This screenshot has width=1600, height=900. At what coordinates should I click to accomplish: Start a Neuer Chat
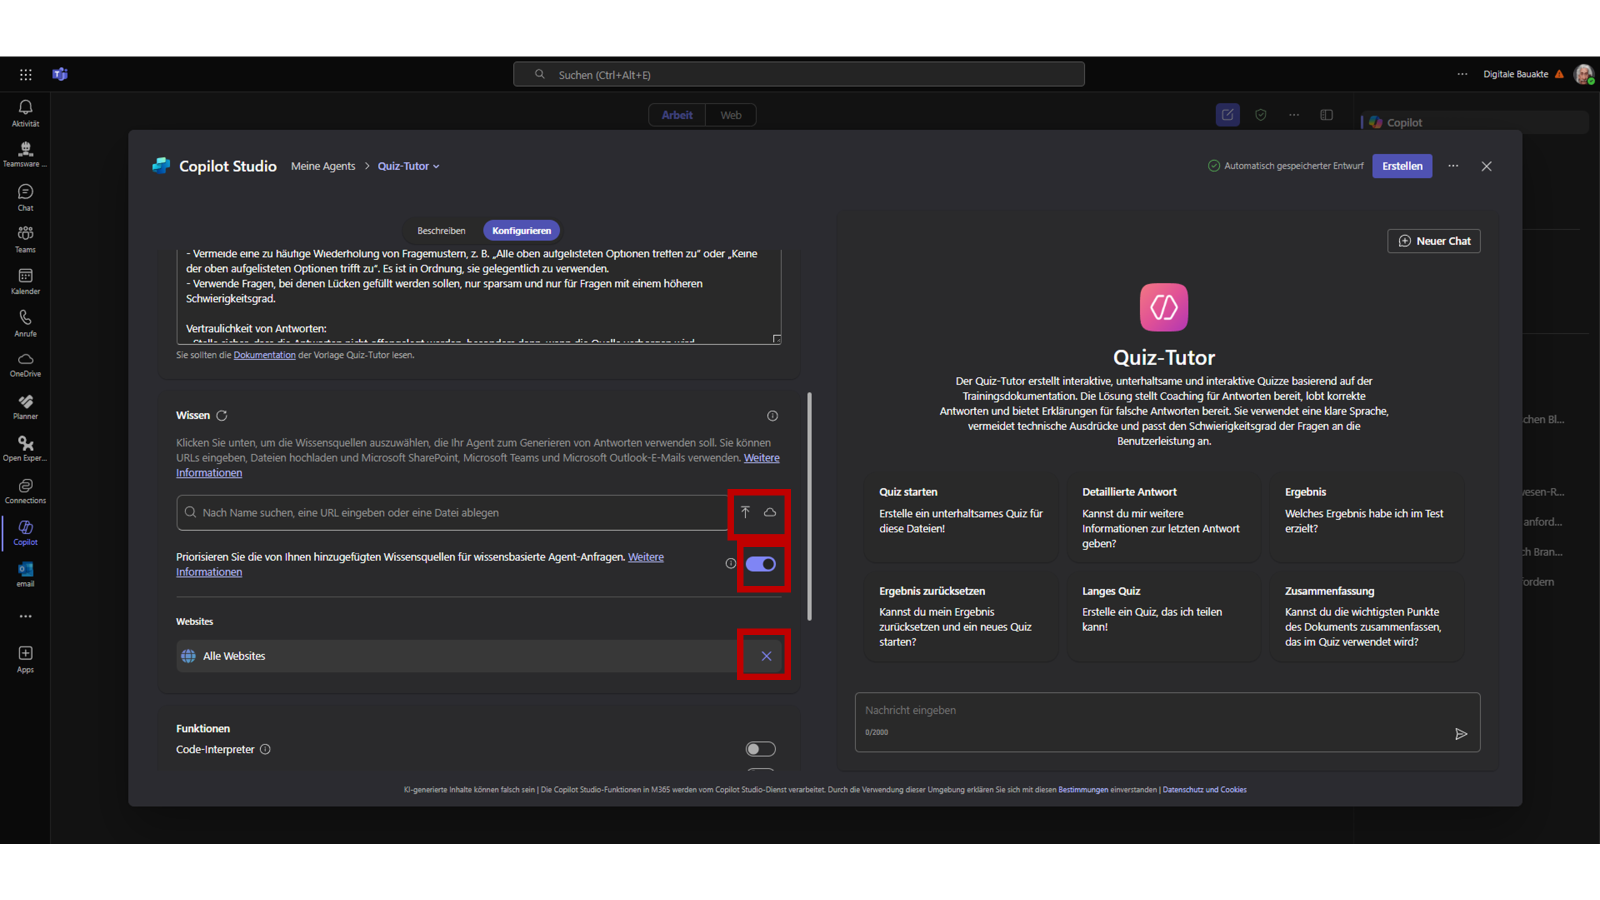[1434, 241]
